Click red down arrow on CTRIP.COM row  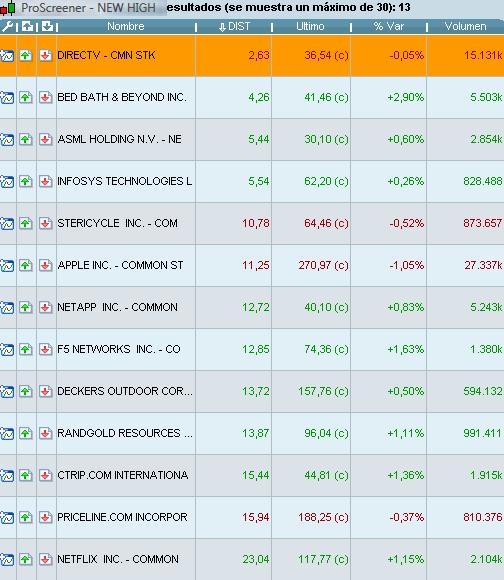[x=45, y=475]
